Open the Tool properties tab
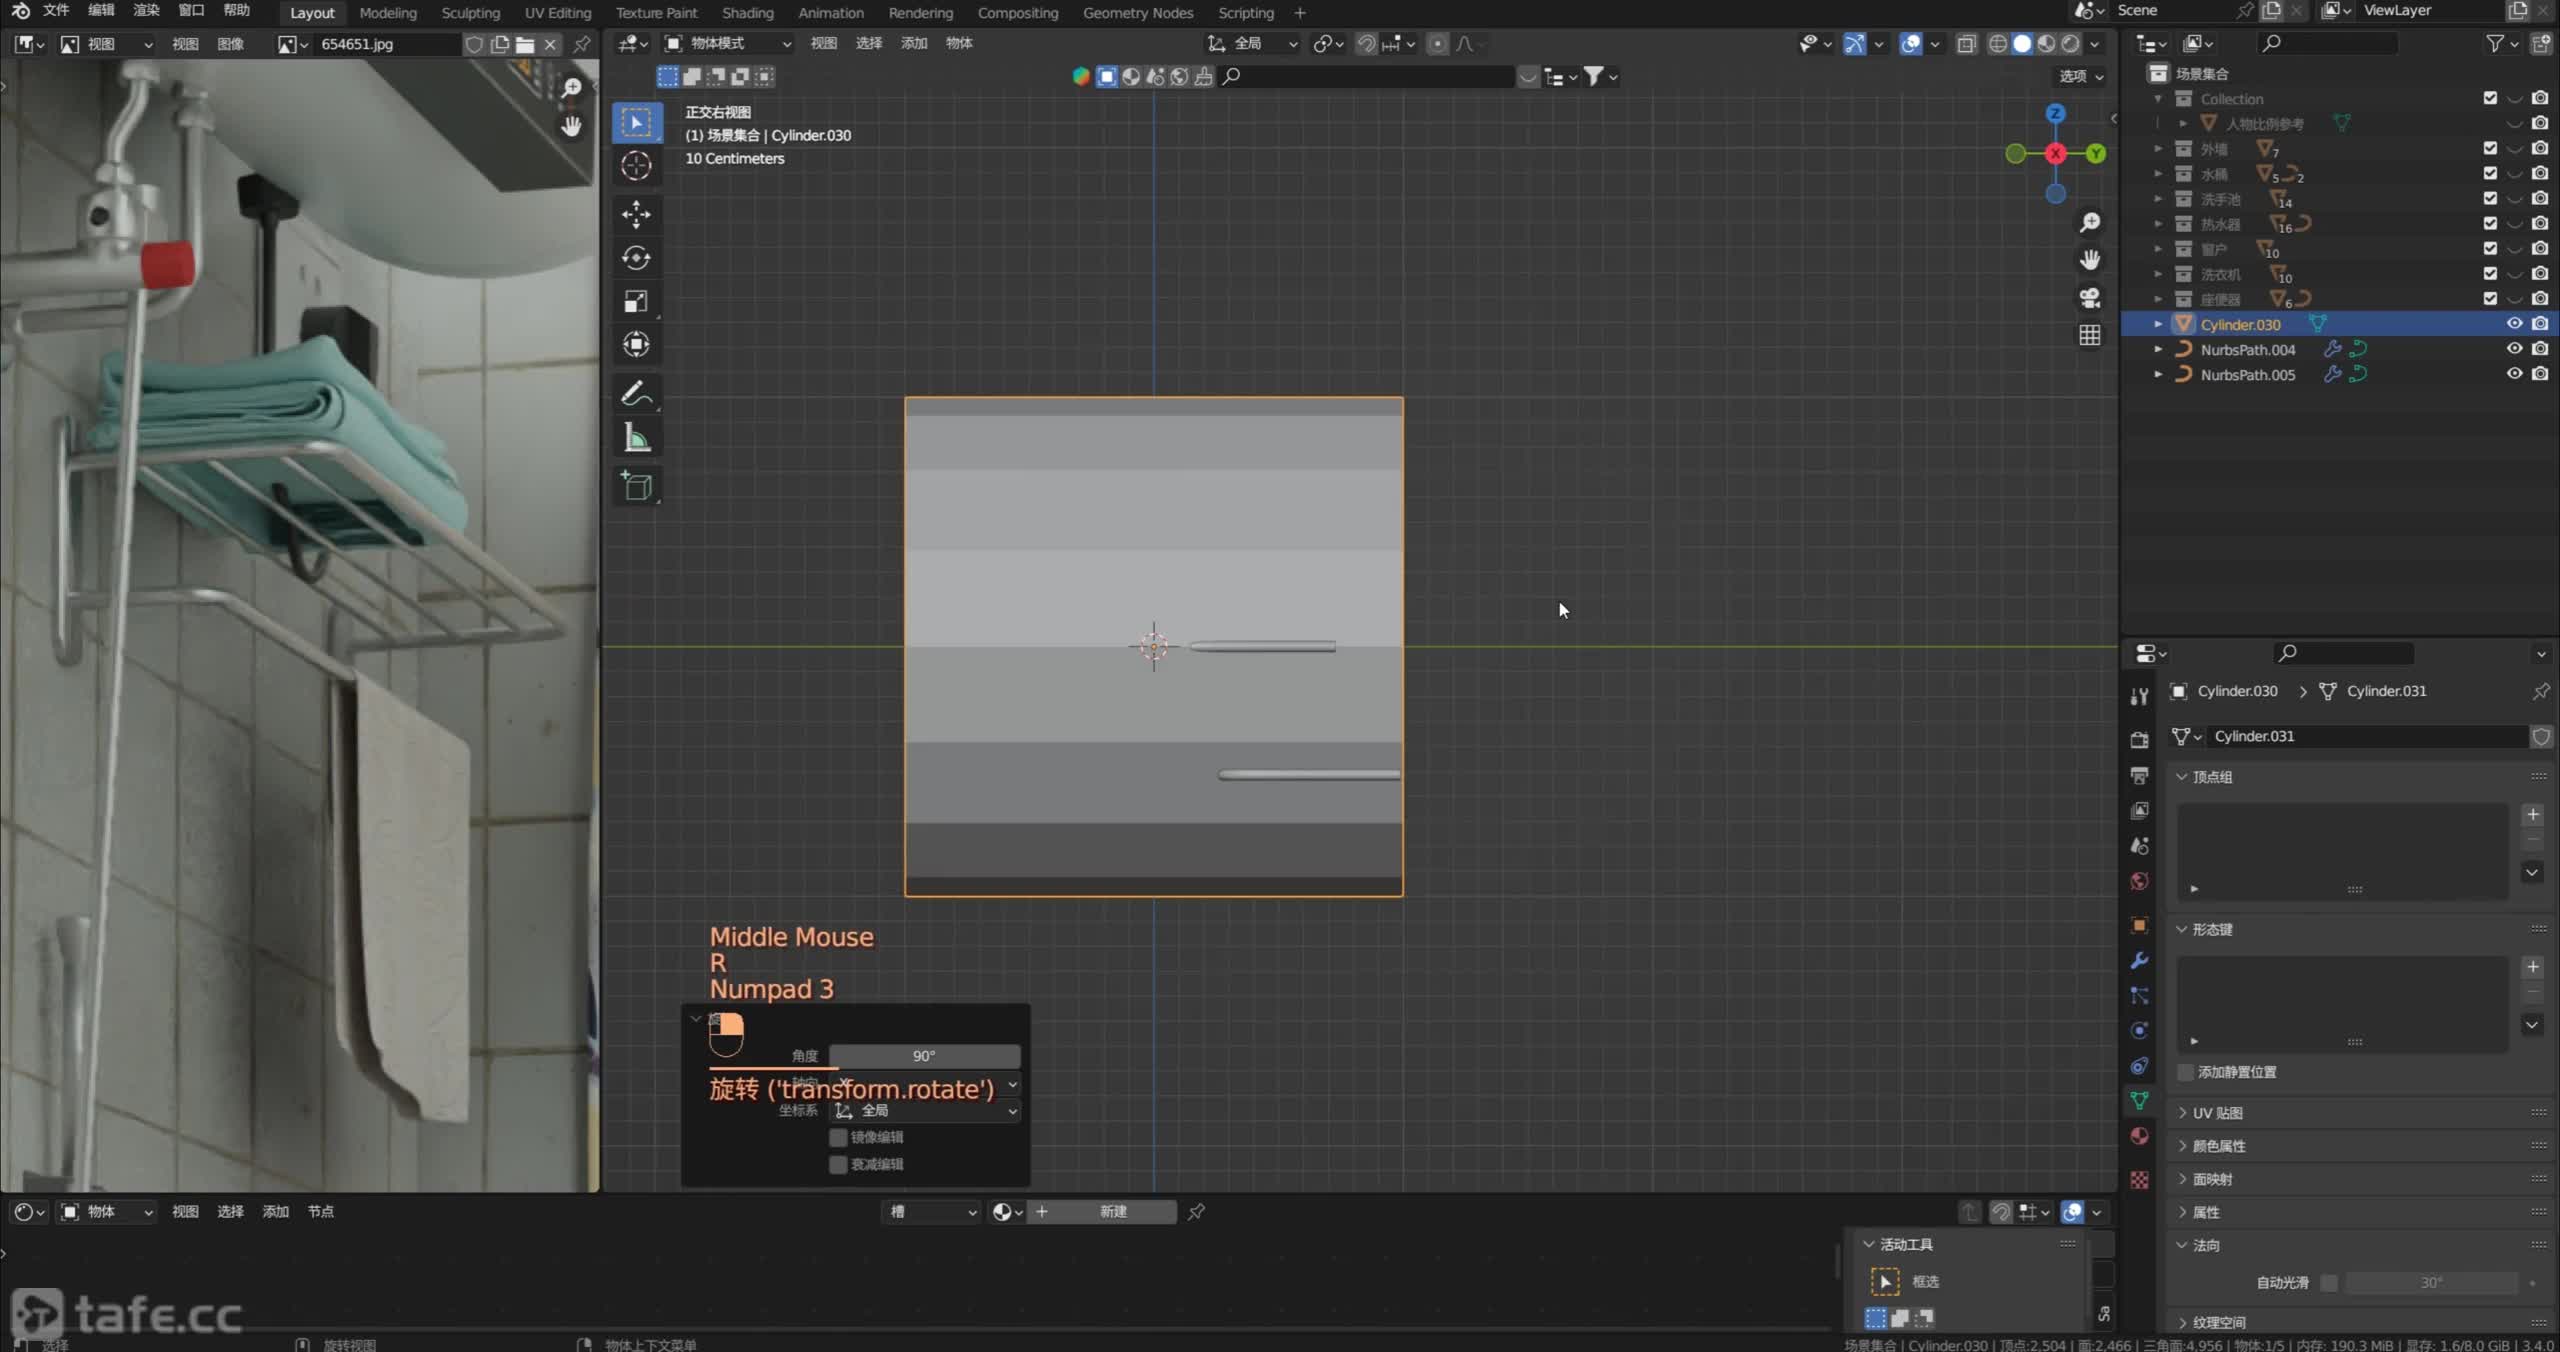The image size is (2560, 1352). coord(2139,697)
